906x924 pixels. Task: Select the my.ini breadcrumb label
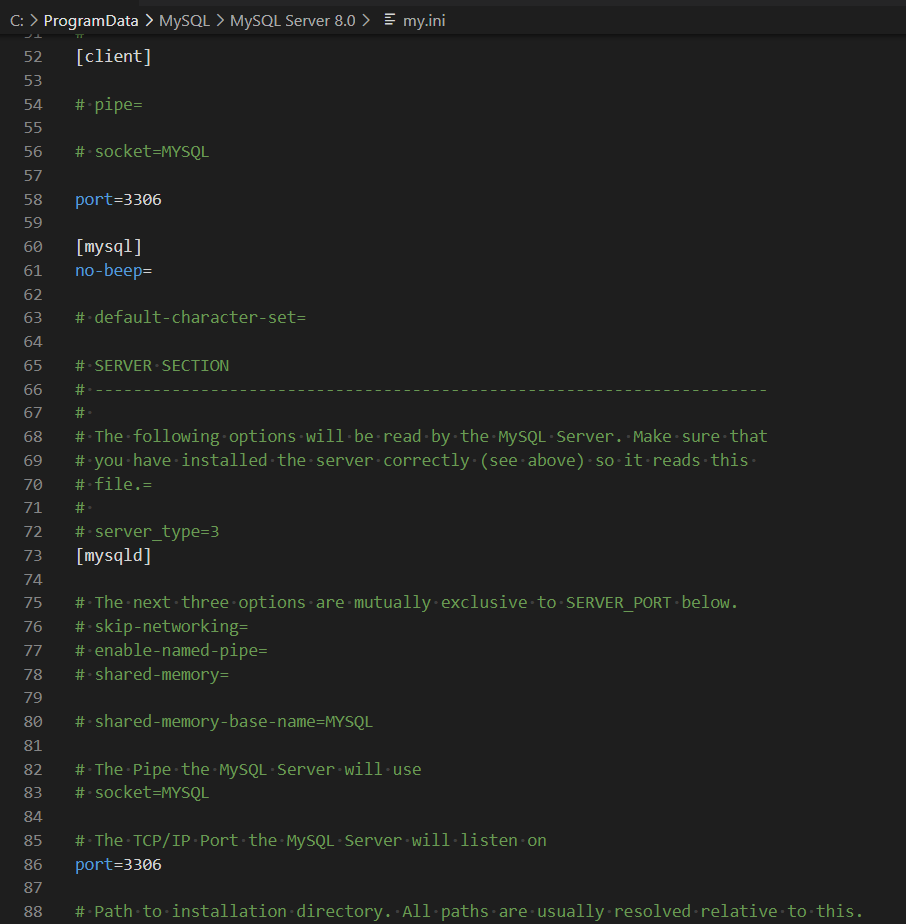tap(424, 20)
